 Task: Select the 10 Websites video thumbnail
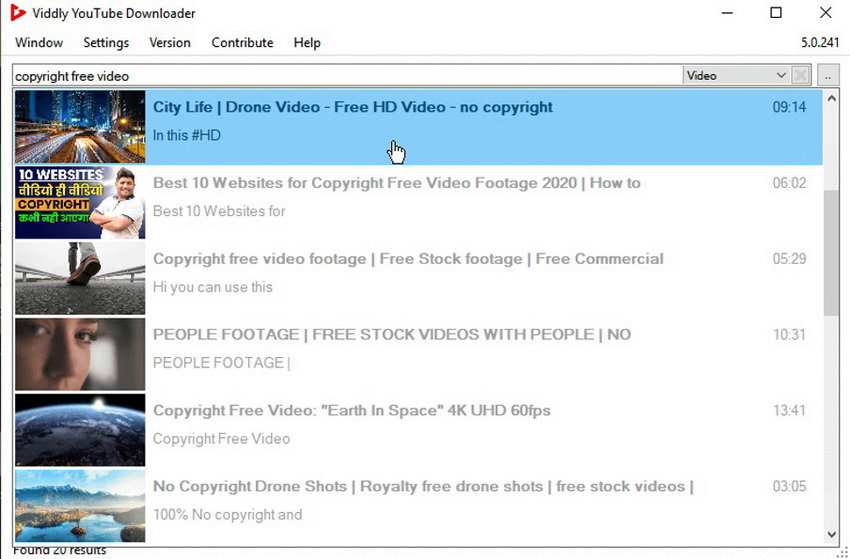[x=80, y=202]
